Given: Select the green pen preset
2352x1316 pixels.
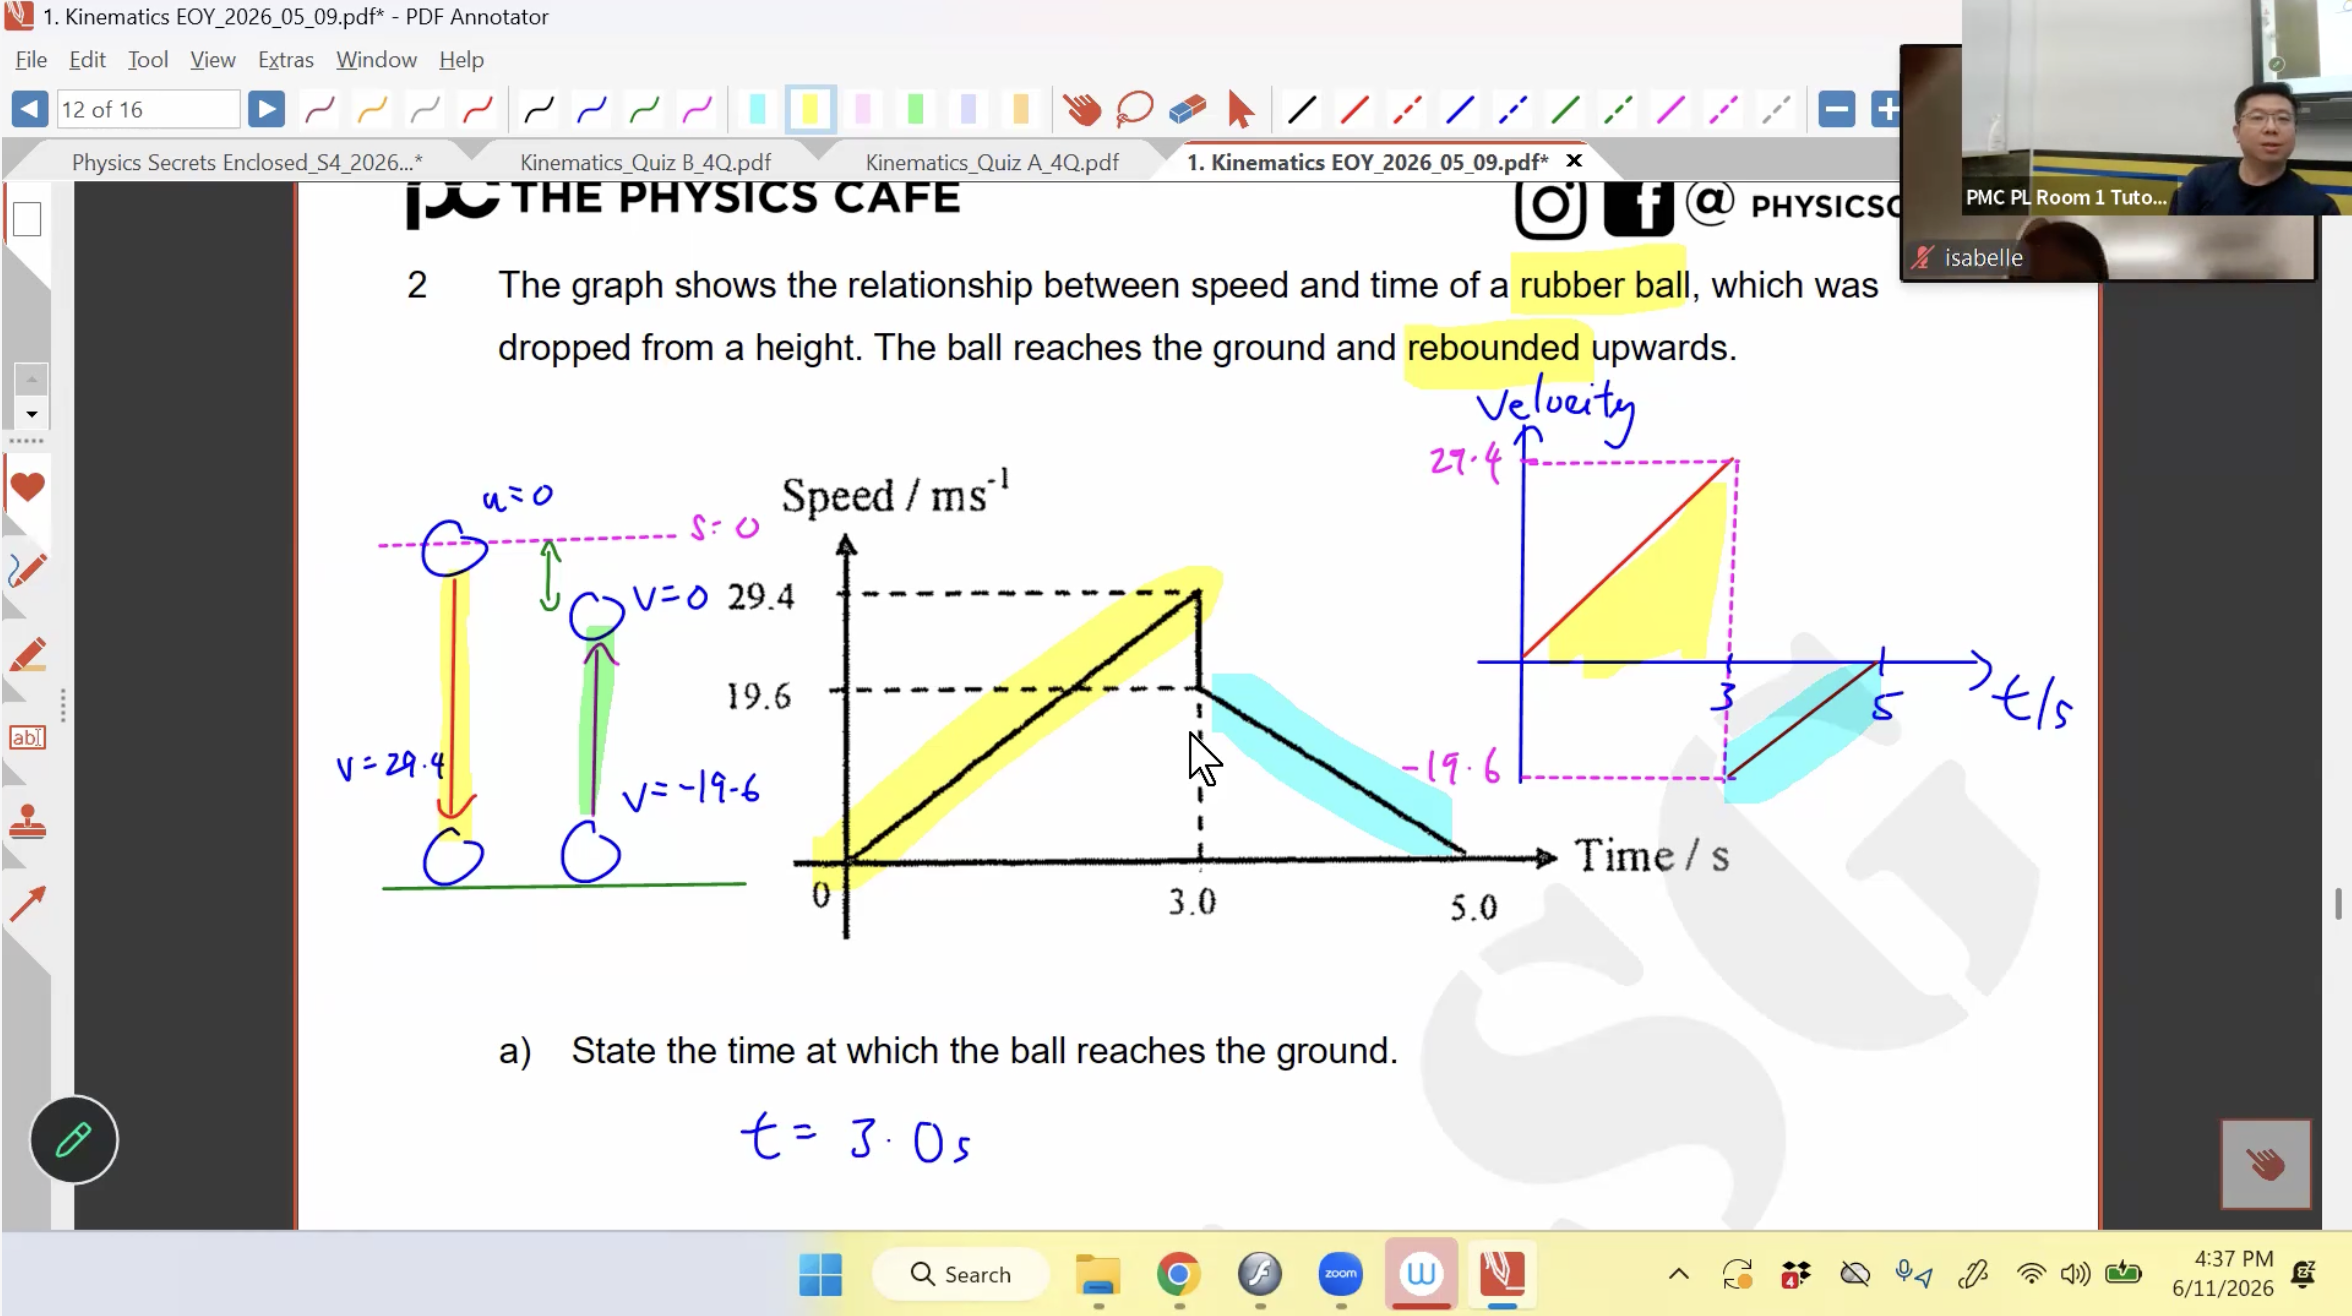Looking at the screenshot, I should 645,109.
